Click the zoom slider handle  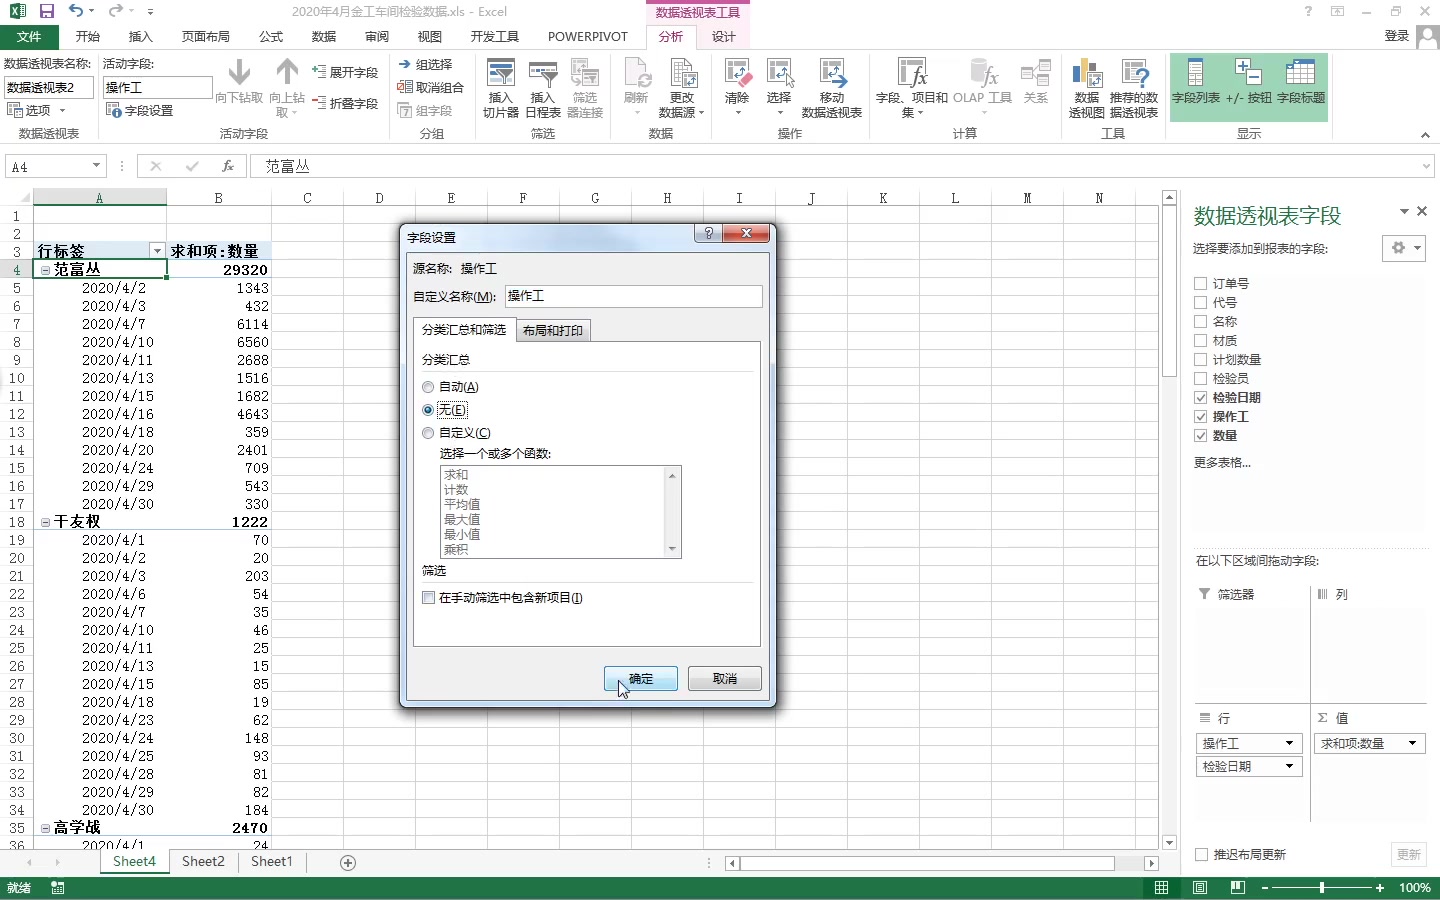[1322, 888]
